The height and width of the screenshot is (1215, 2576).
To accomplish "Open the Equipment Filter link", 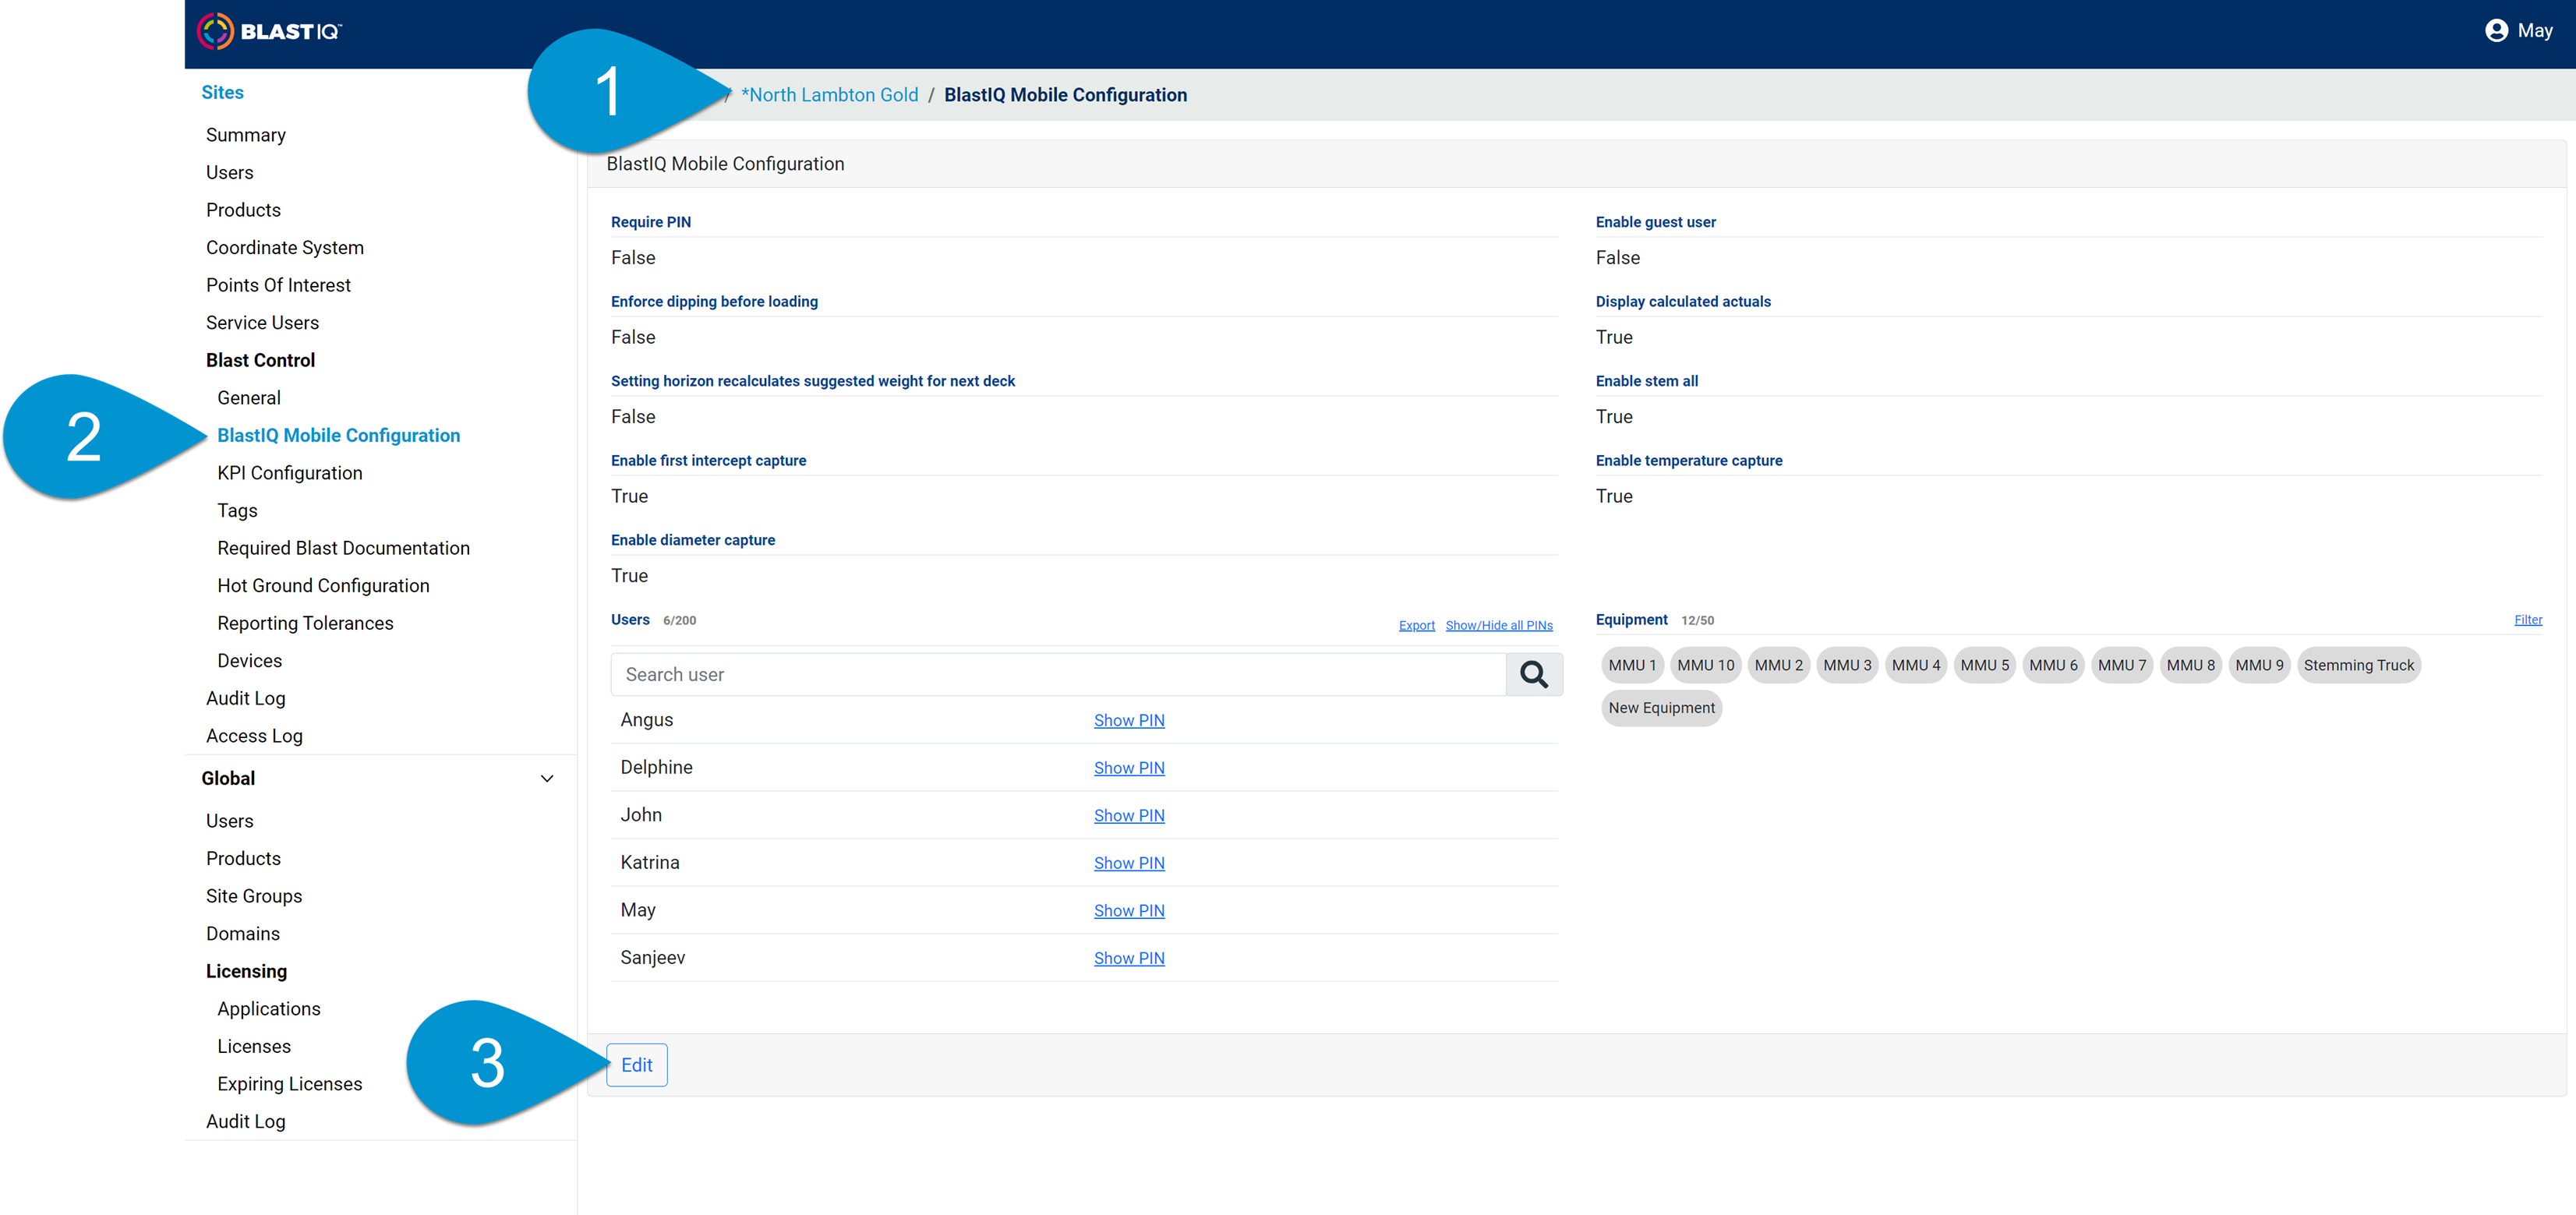I will (x=2528, y=620).
